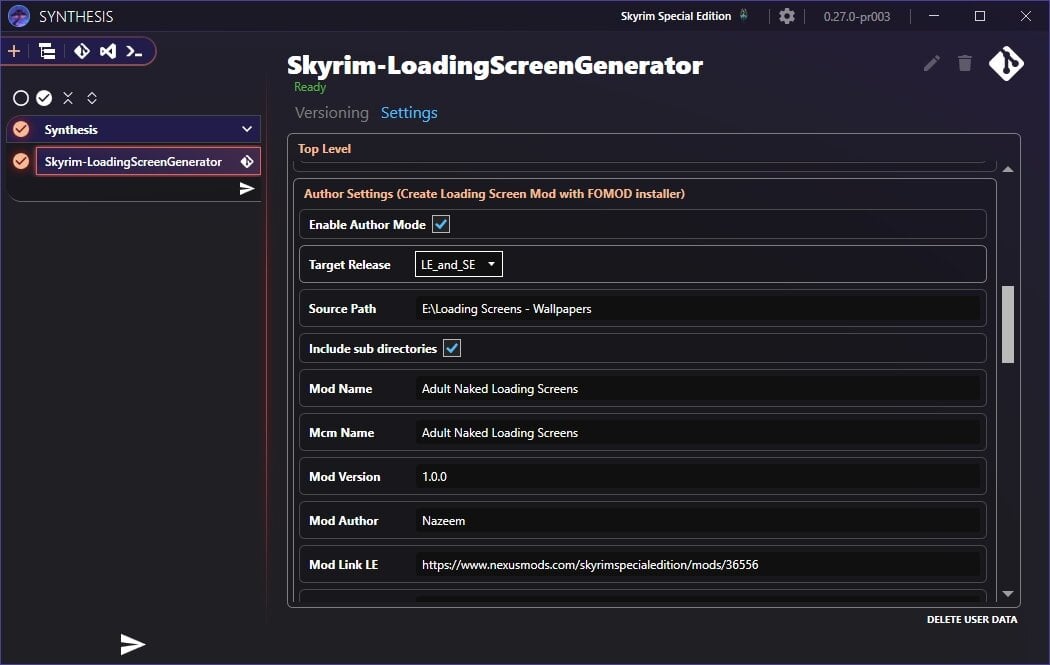Click the scroll down arrow
1050x665 pixels.
point(1008,594)
